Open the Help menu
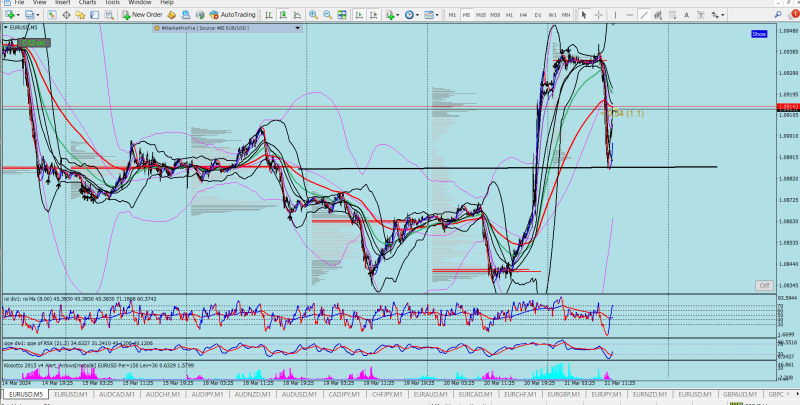Viewport: 800px width, 405px height. coord(167,3)
